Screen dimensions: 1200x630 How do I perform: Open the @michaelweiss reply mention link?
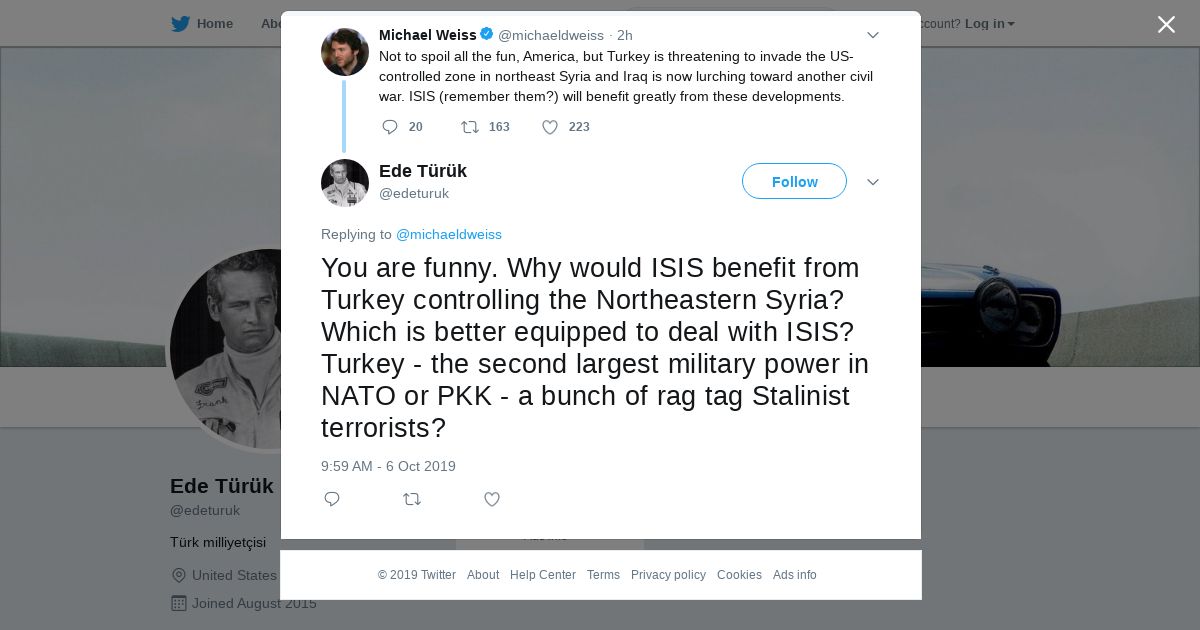(449, 234)
